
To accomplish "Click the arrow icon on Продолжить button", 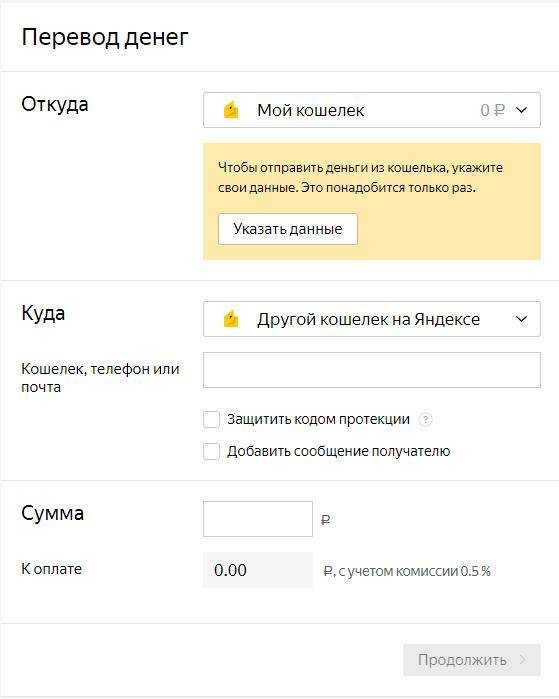I will (523, 659).
